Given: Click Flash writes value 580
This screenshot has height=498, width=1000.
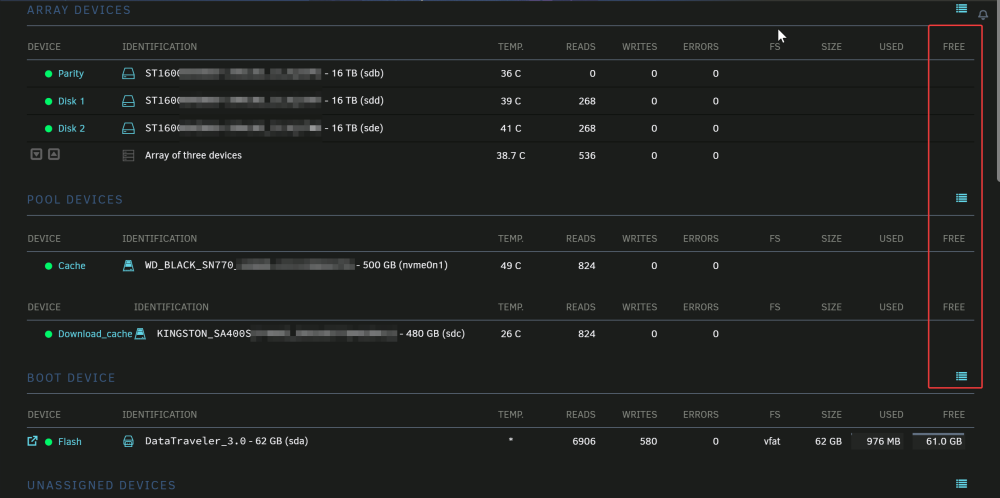Looking at the screenshot, I should pos(648,442).
